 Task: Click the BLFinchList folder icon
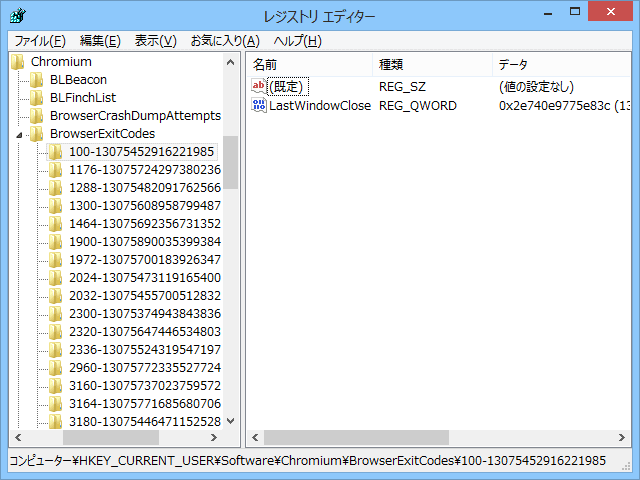(37, 98)
